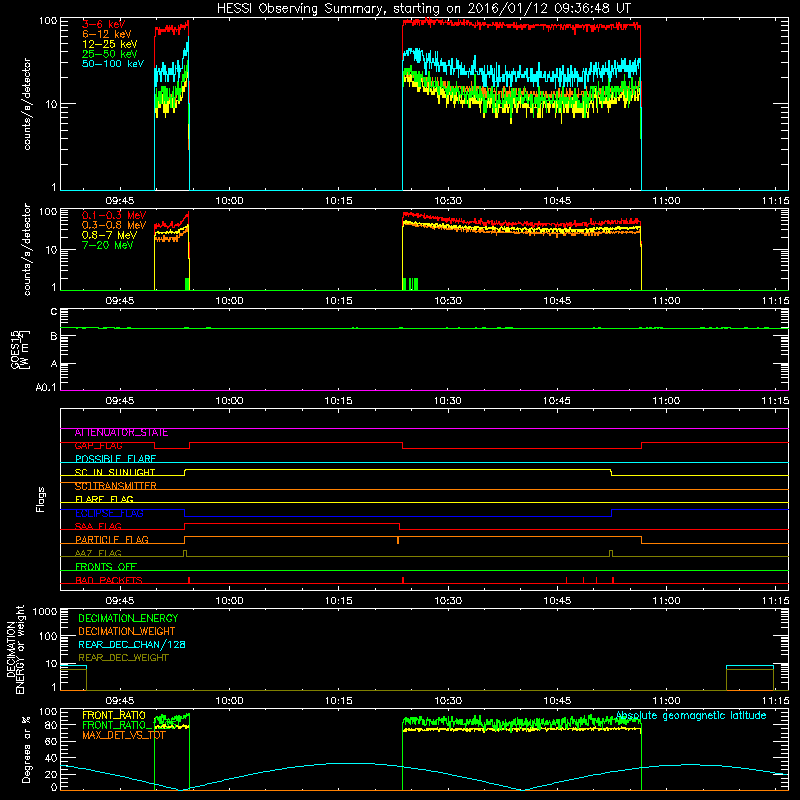Click the C class tick on GOES panel
The height and width of the screenshot is (800, 800).
click(54, 312)
